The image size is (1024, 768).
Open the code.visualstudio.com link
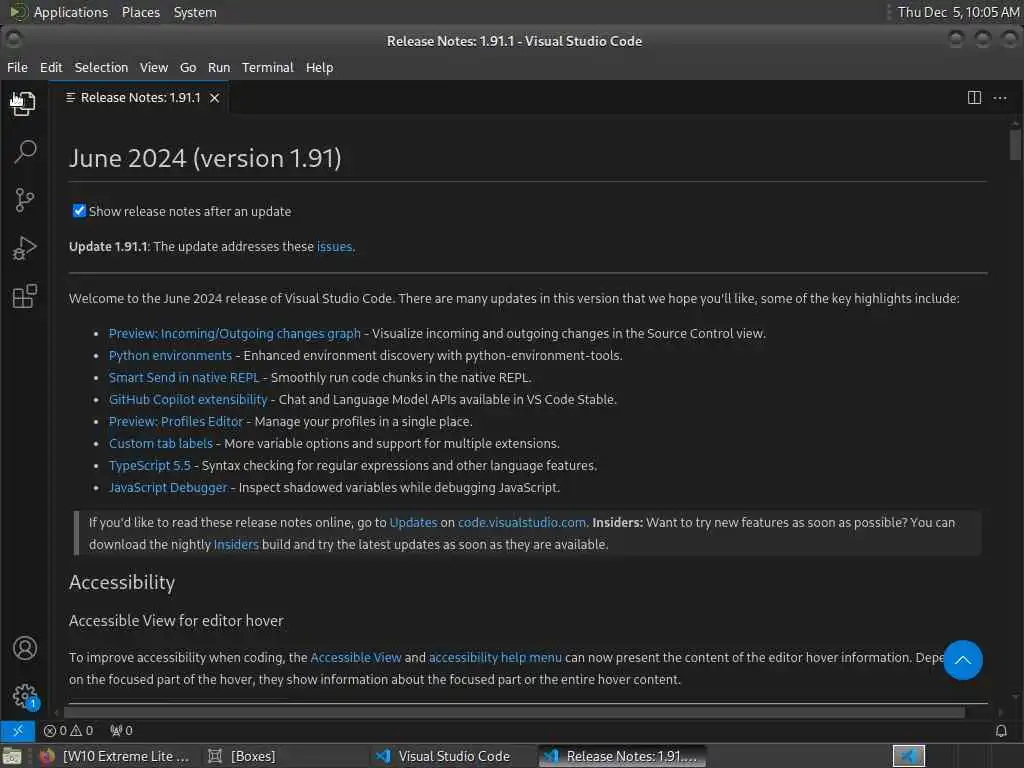click(x=522, y=522)
